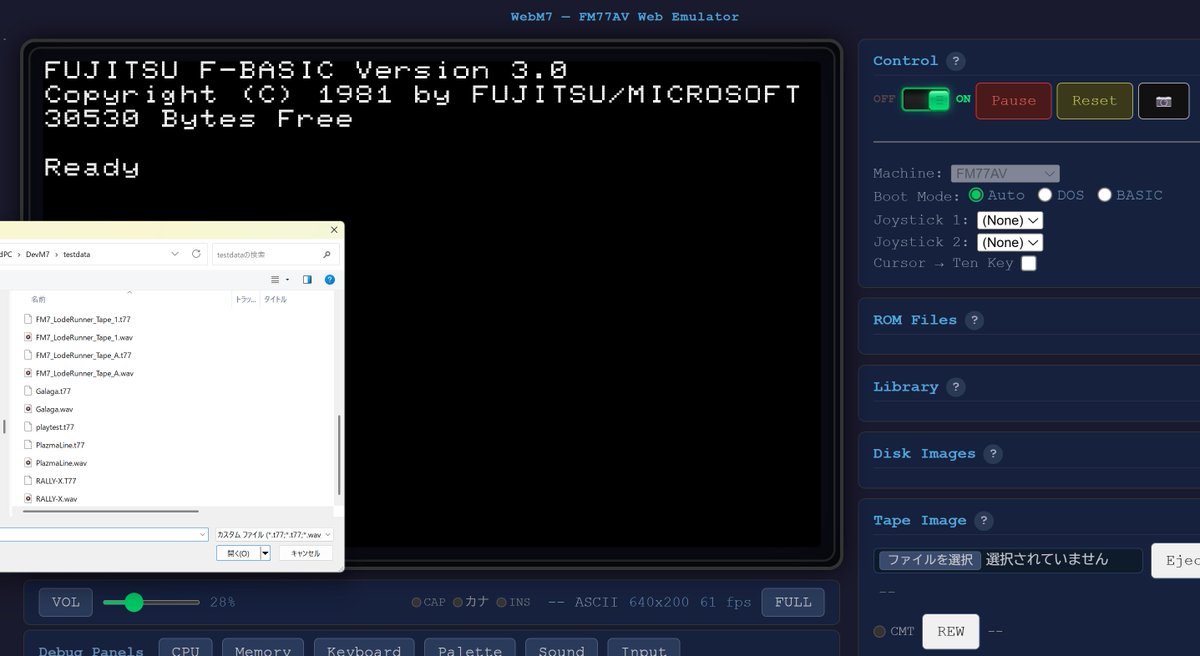This screenshot has width=1200, height=656.
Task: Click the CAP indicator light
Action: click(416, 602)
